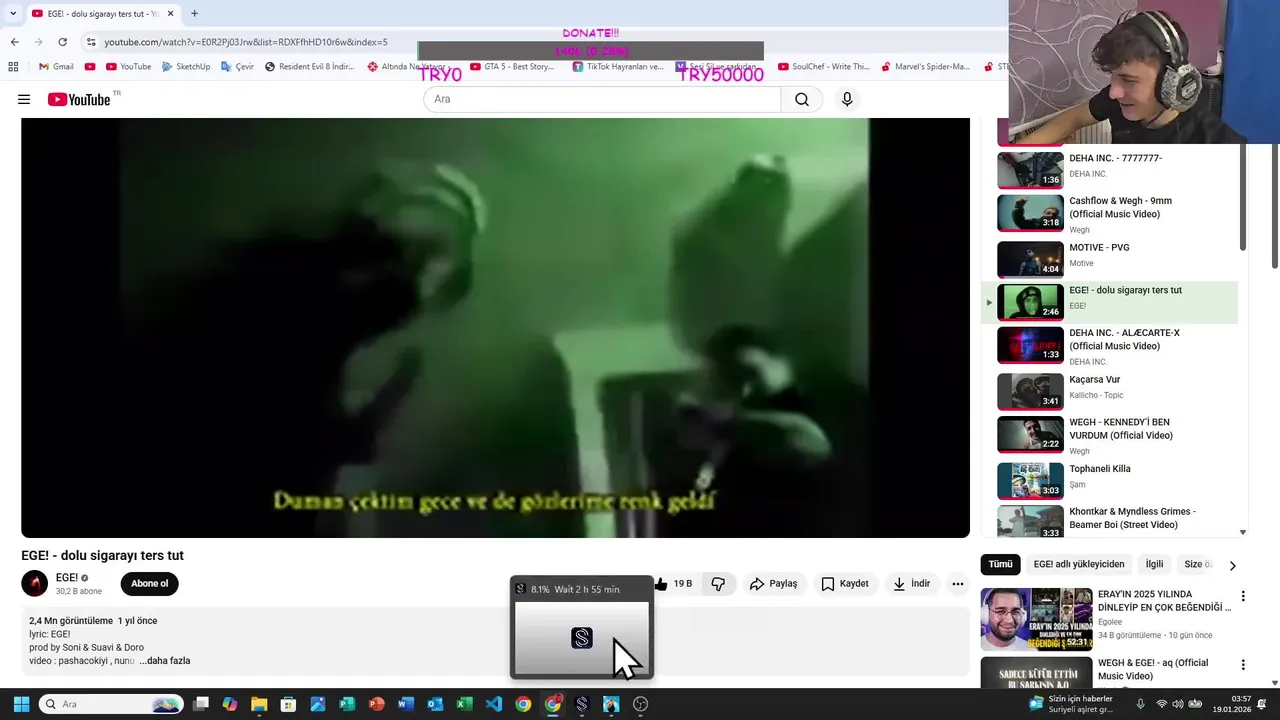The image size is (1280, 720).
Task: Select EGE! adlı yükleyiciden filter chip
Action: (1079, 564)
